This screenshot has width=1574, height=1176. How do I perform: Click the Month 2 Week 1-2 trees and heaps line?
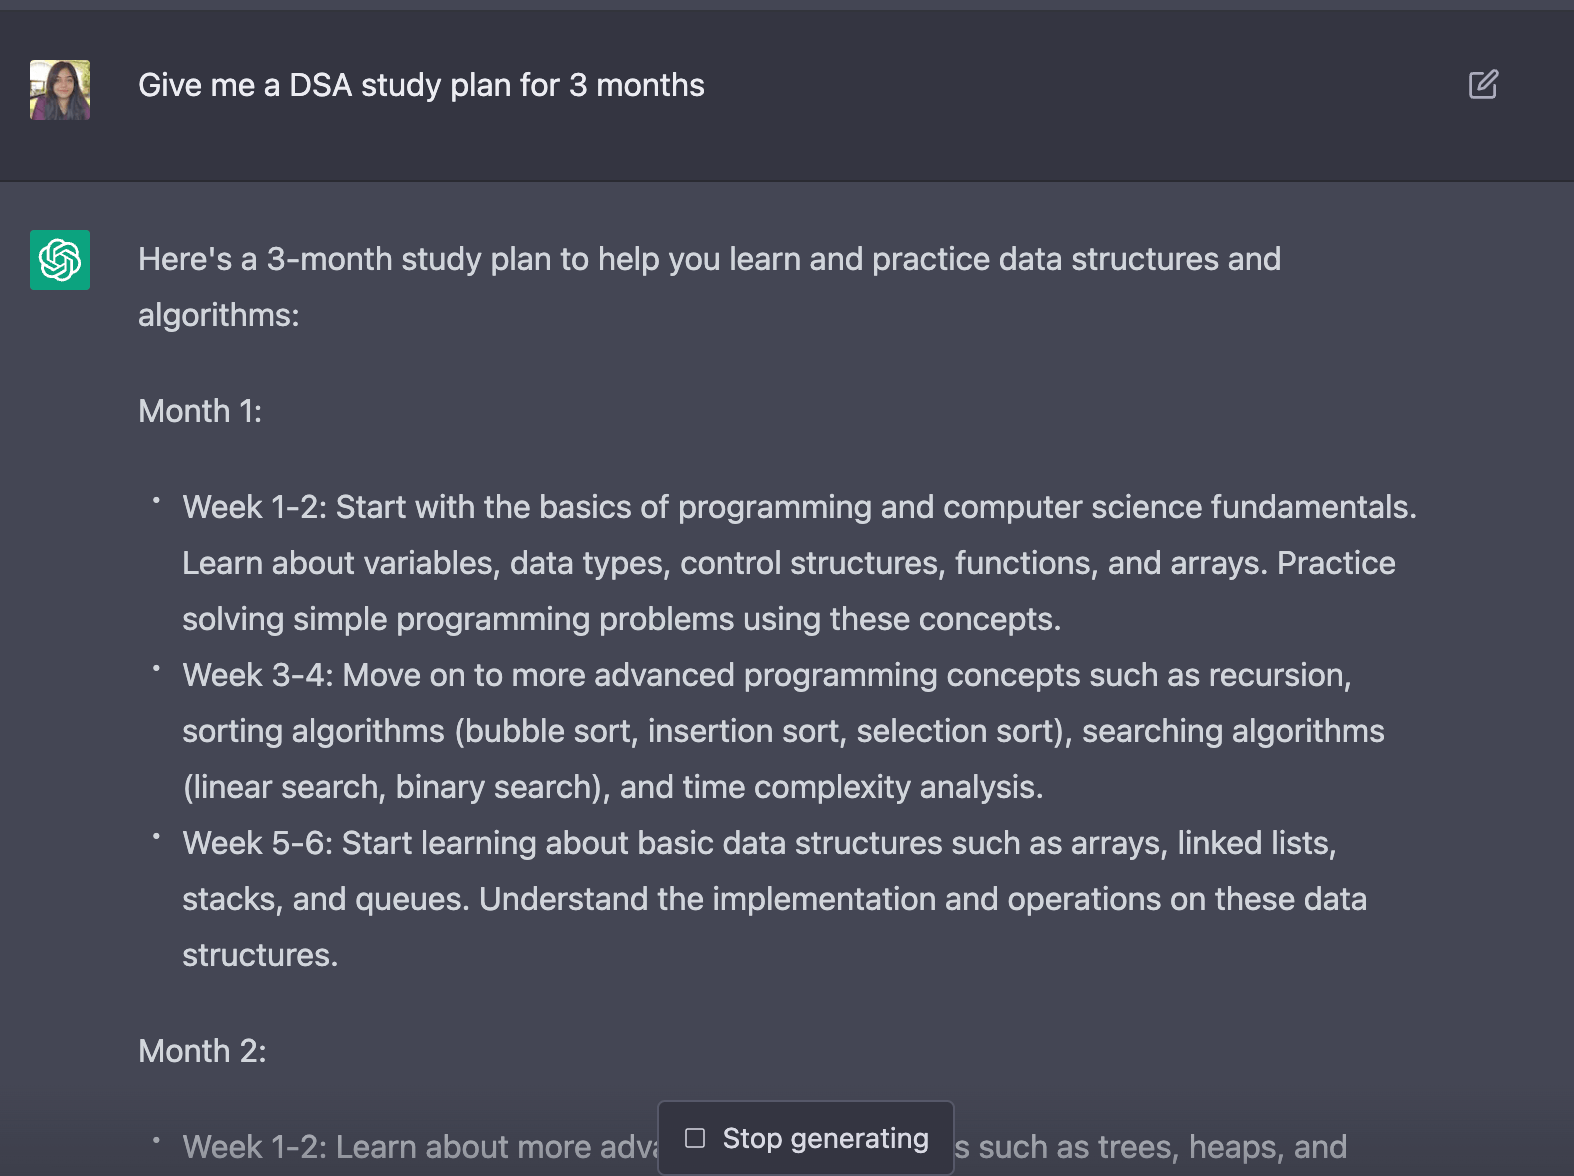pyautogui.click(x=765, y=1147)
